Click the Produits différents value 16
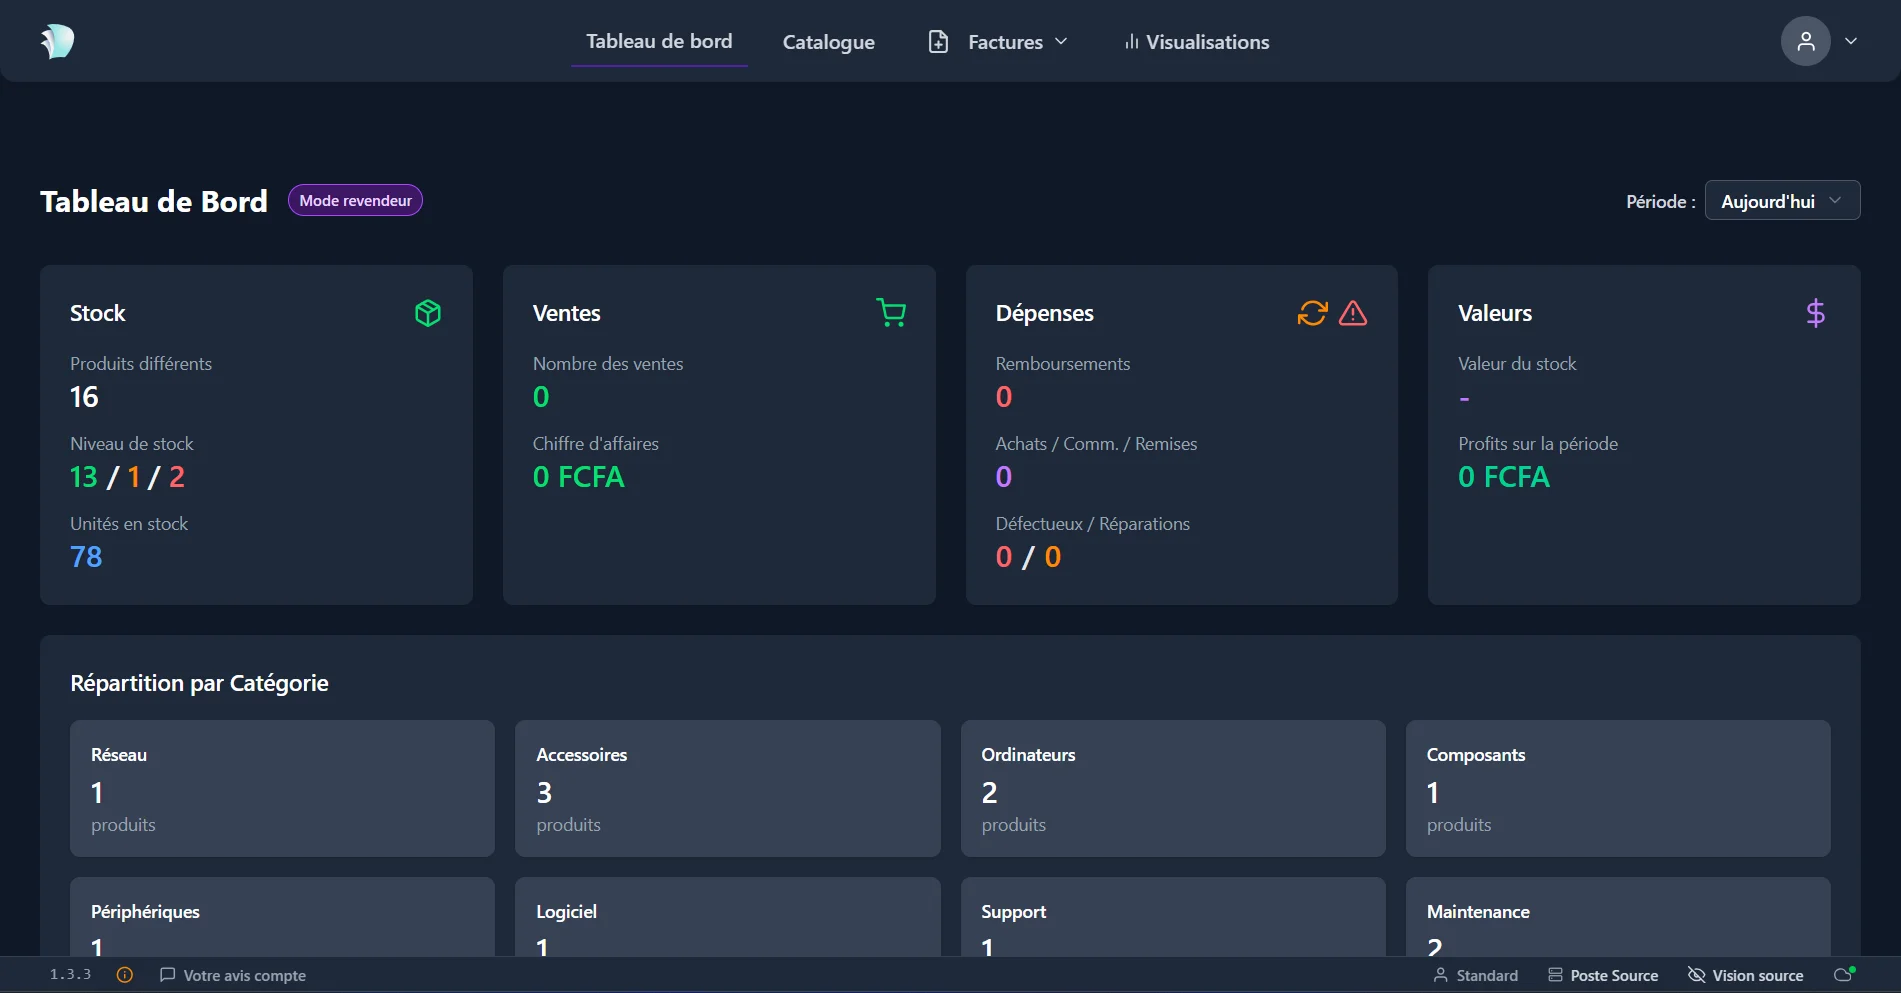Image resolution: width=1901 pixels, height=993 pixels. pos(84,397)
